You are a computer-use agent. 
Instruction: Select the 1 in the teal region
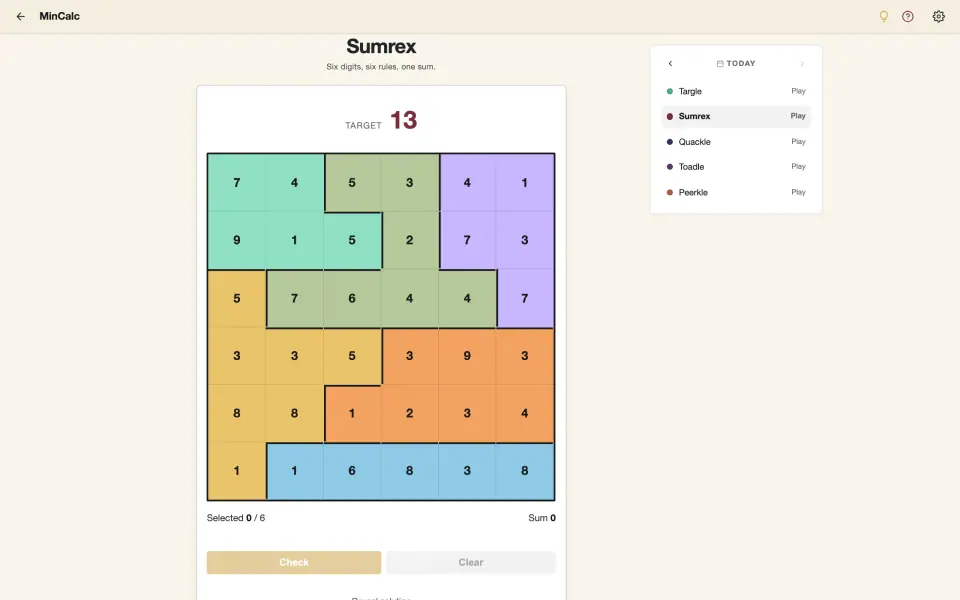click(294, 241)
